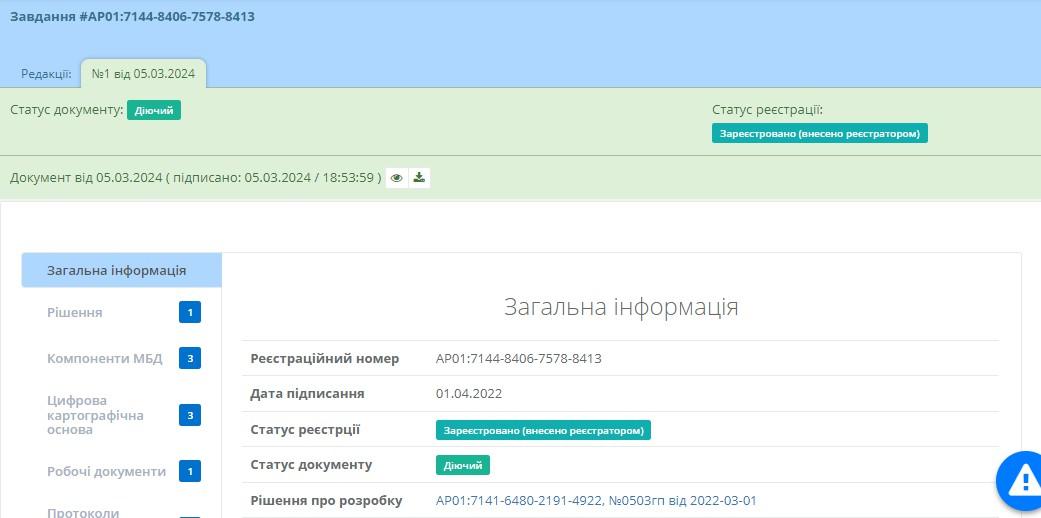Viewport: 1041px width, 518px height.
Task: Go to Цифрова картографічна основа section
Action: (95, 415)
